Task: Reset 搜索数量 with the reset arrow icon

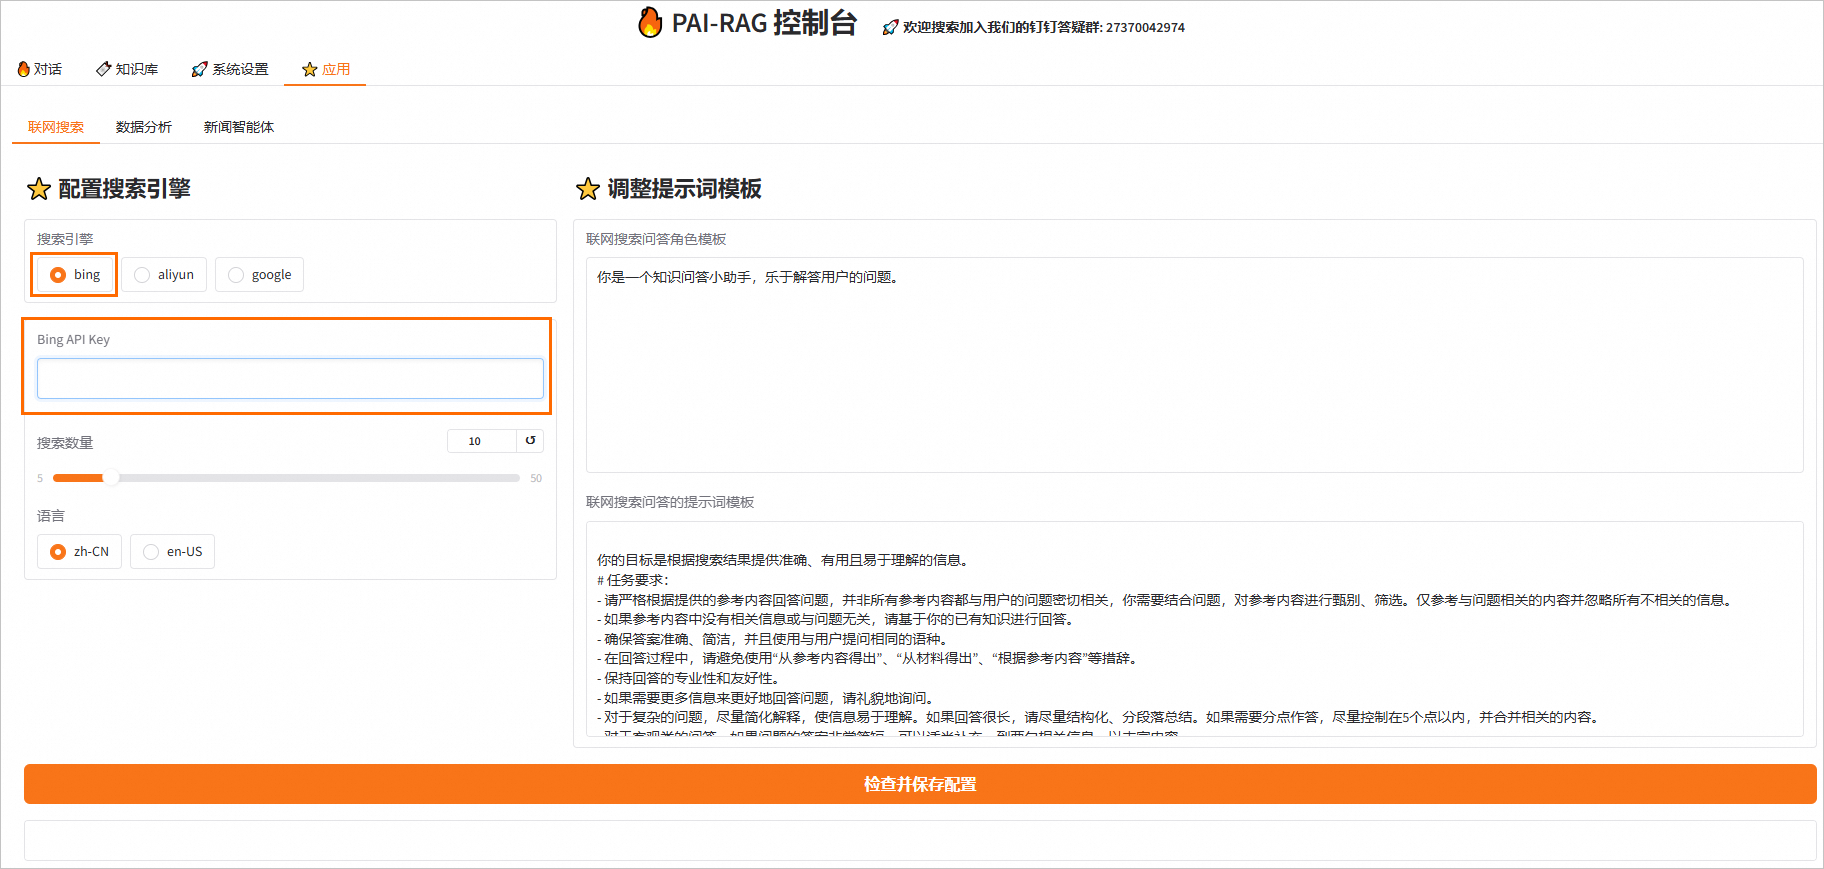Action: 530,441
